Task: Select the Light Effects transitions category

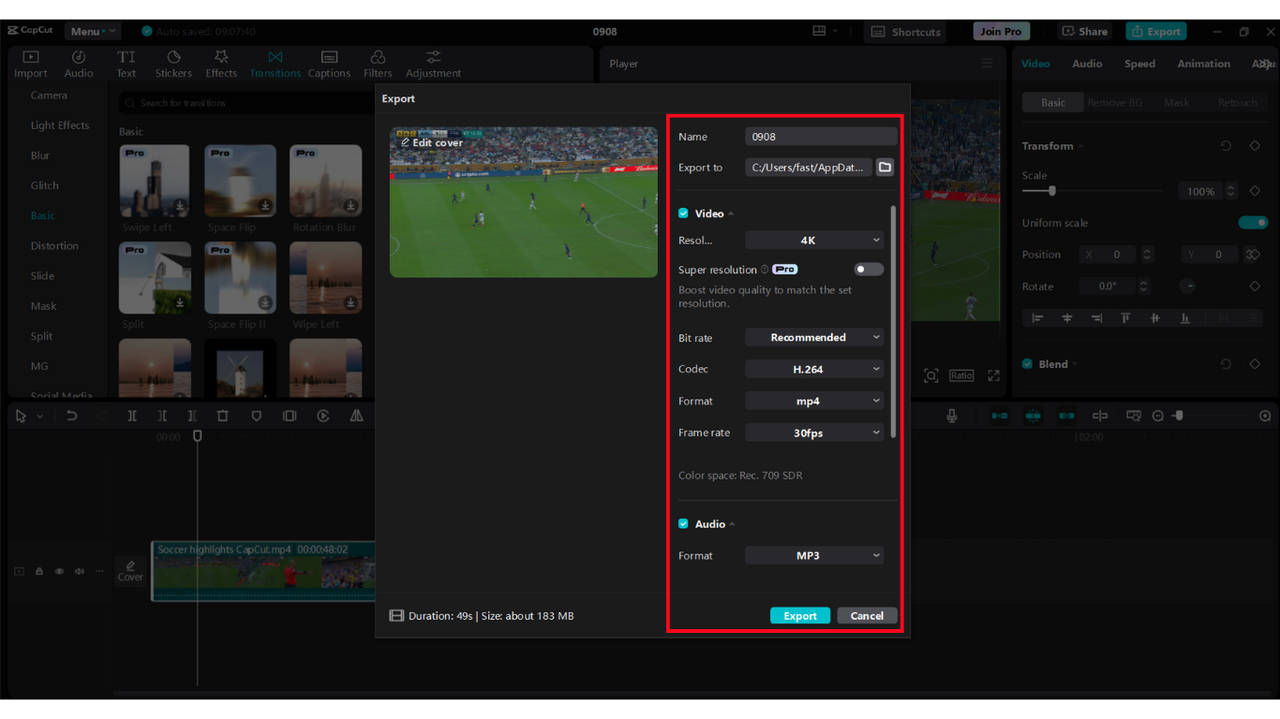Action: [x=59, y=125]
